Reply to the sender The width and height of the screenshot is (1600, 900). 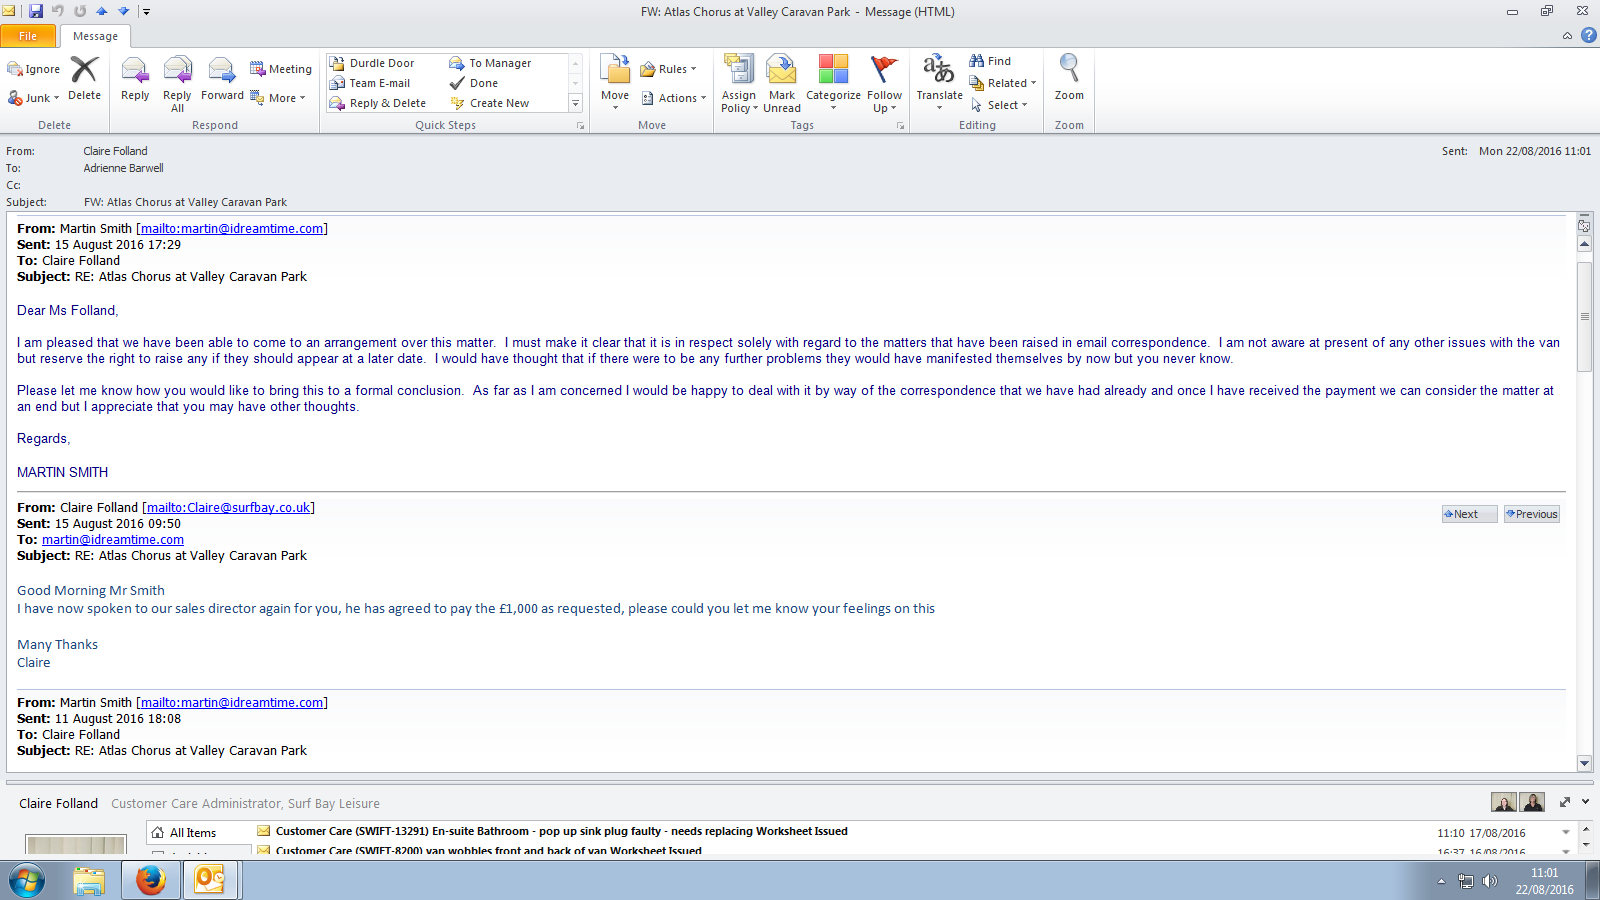coord(135,79)
